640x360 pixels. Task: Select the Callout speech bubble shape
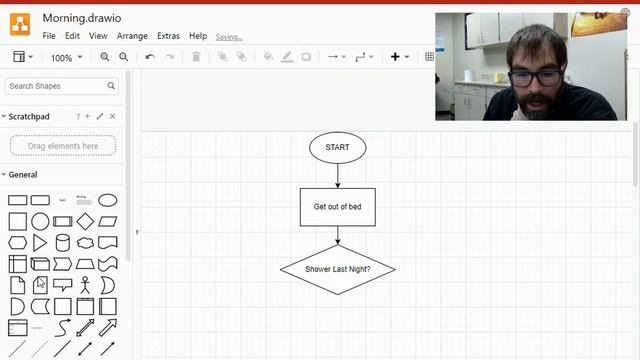click(x=63, y=285)
